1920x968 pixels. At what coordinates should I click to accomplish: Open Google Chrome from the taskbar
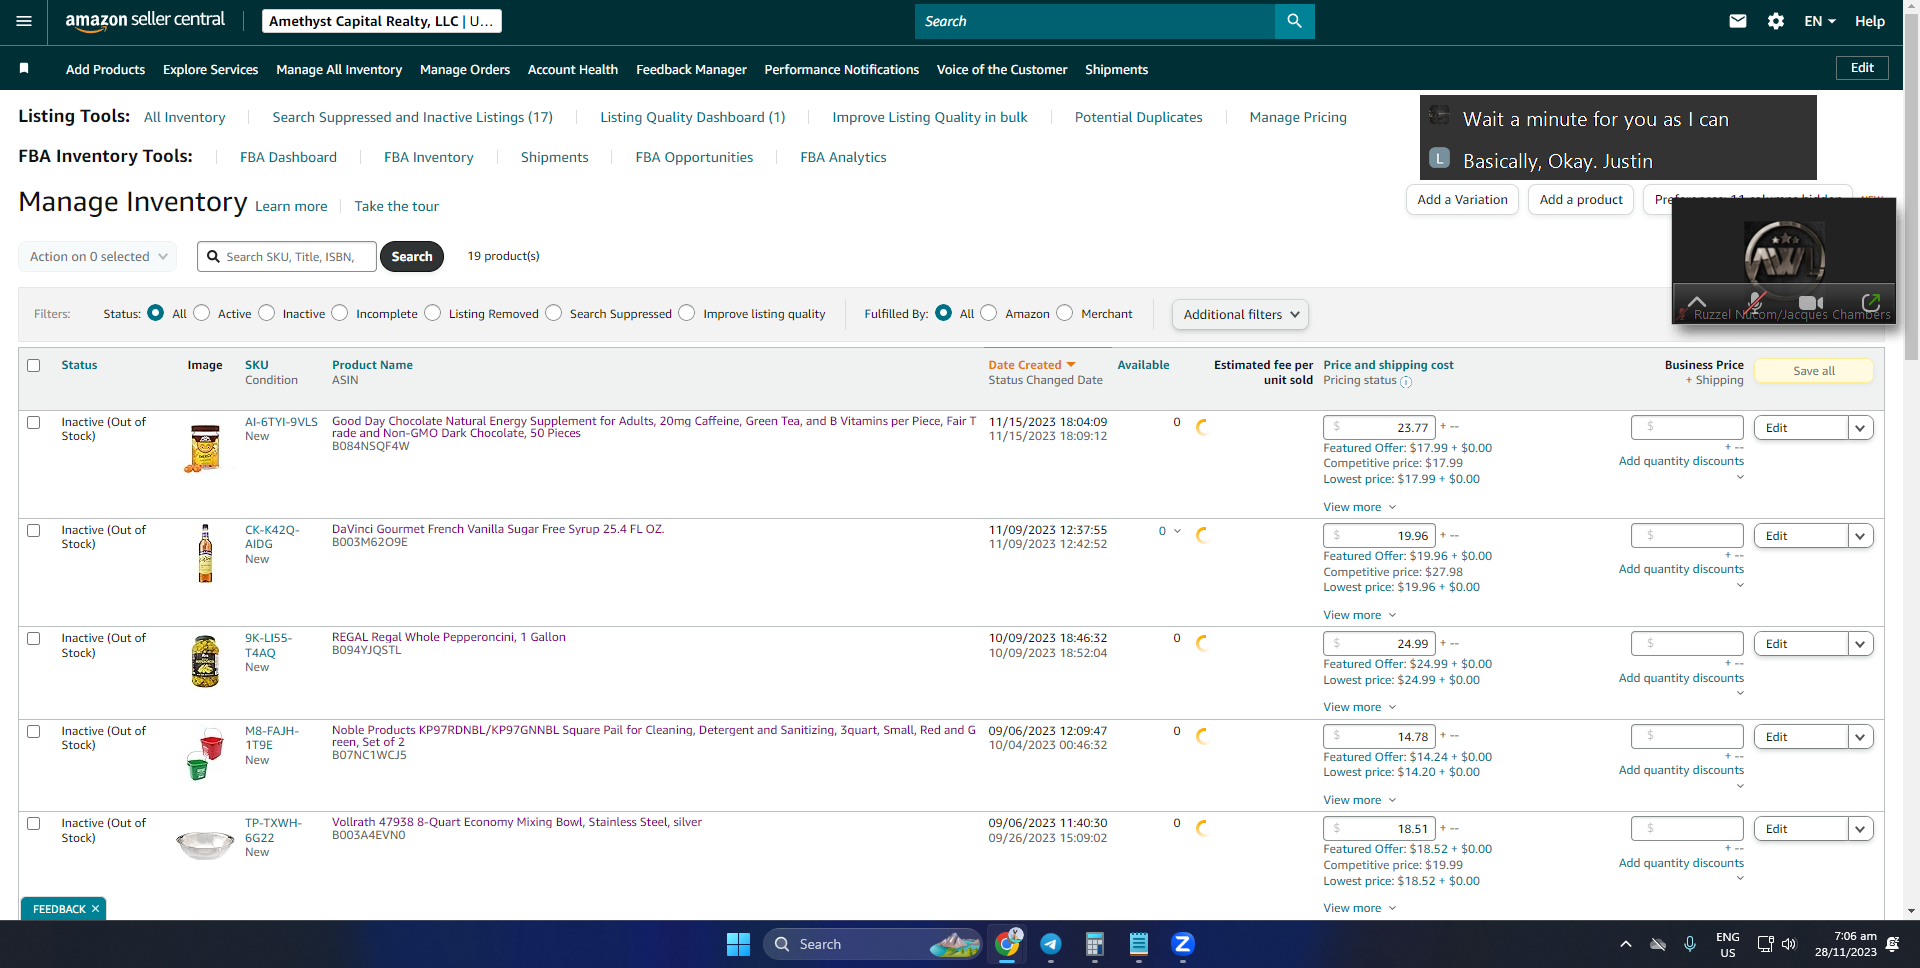[1007, 943]
